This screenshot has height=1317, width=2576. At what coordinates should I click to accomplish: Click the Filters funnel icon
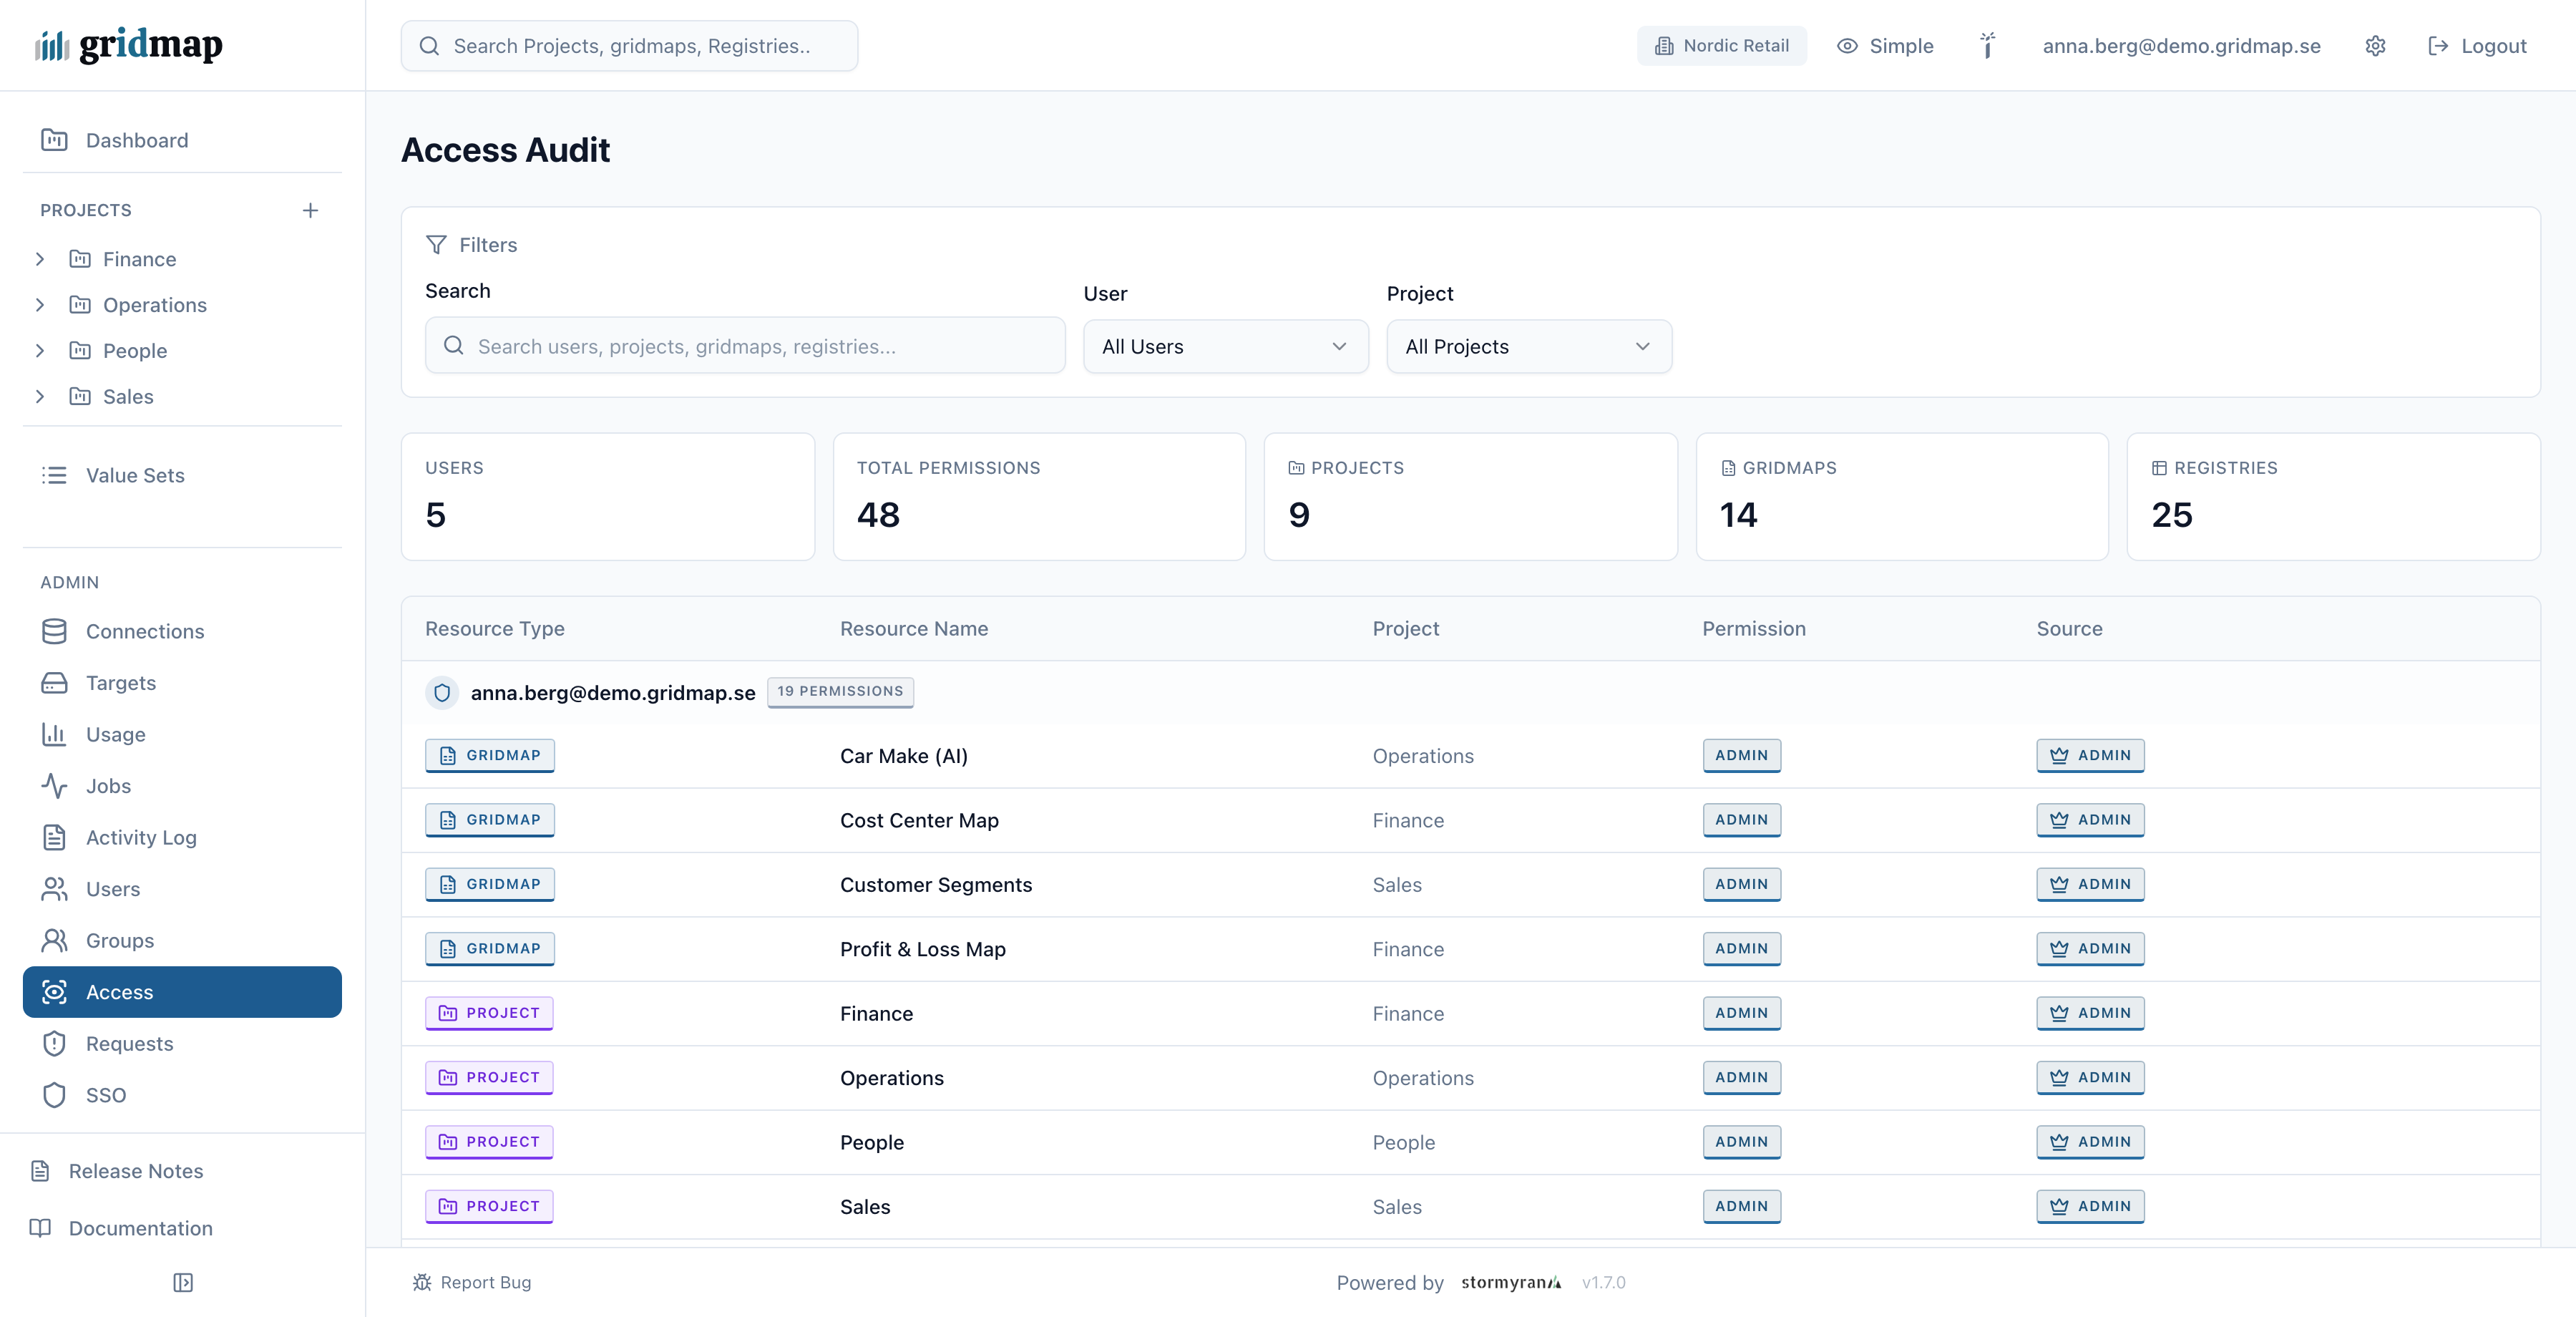(436, 245)
